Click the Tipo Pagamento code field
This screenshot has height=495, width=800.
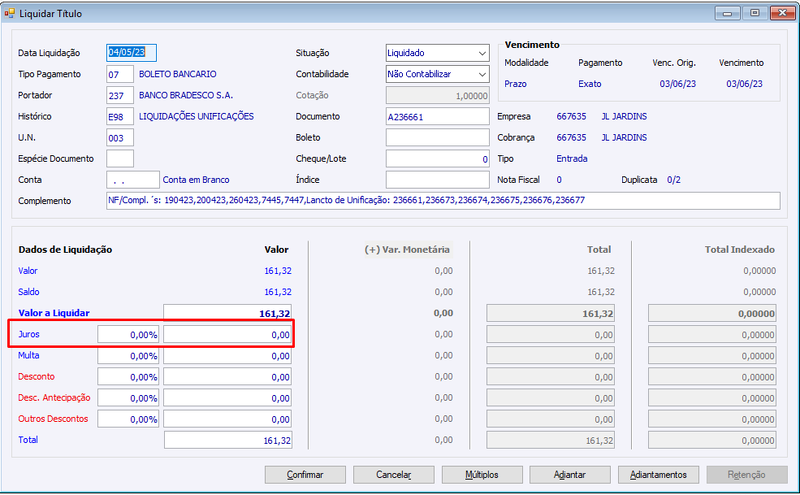[120, 75]
